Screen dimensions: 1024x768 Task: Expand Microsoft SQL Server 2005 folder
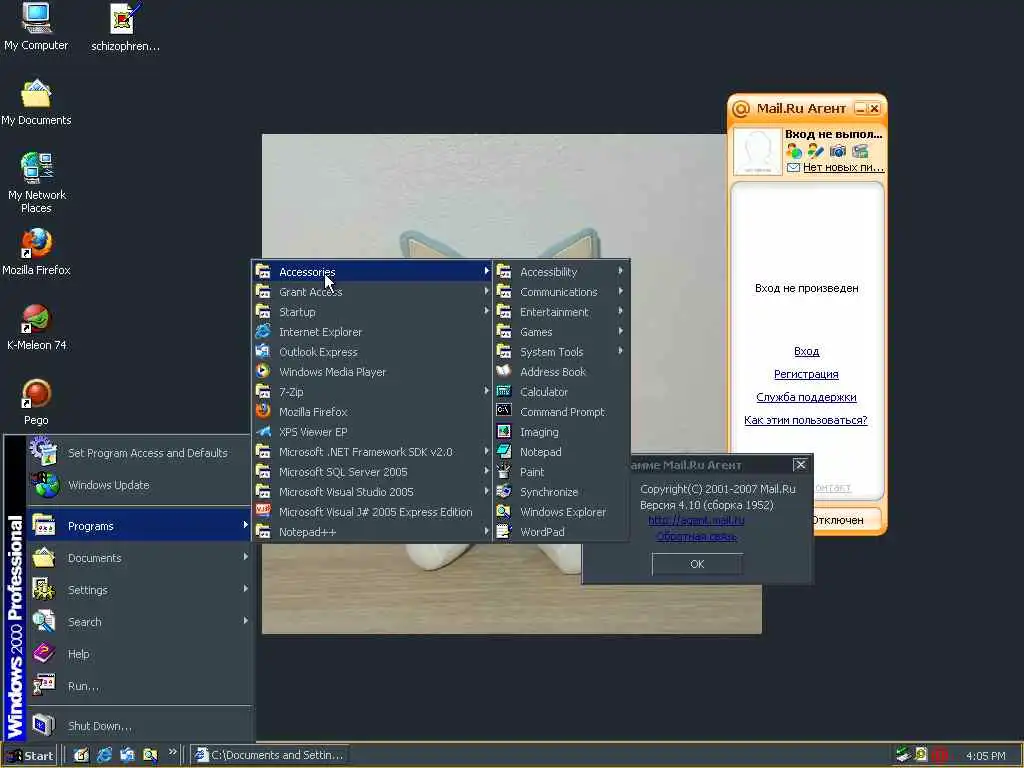pos(372,472)
